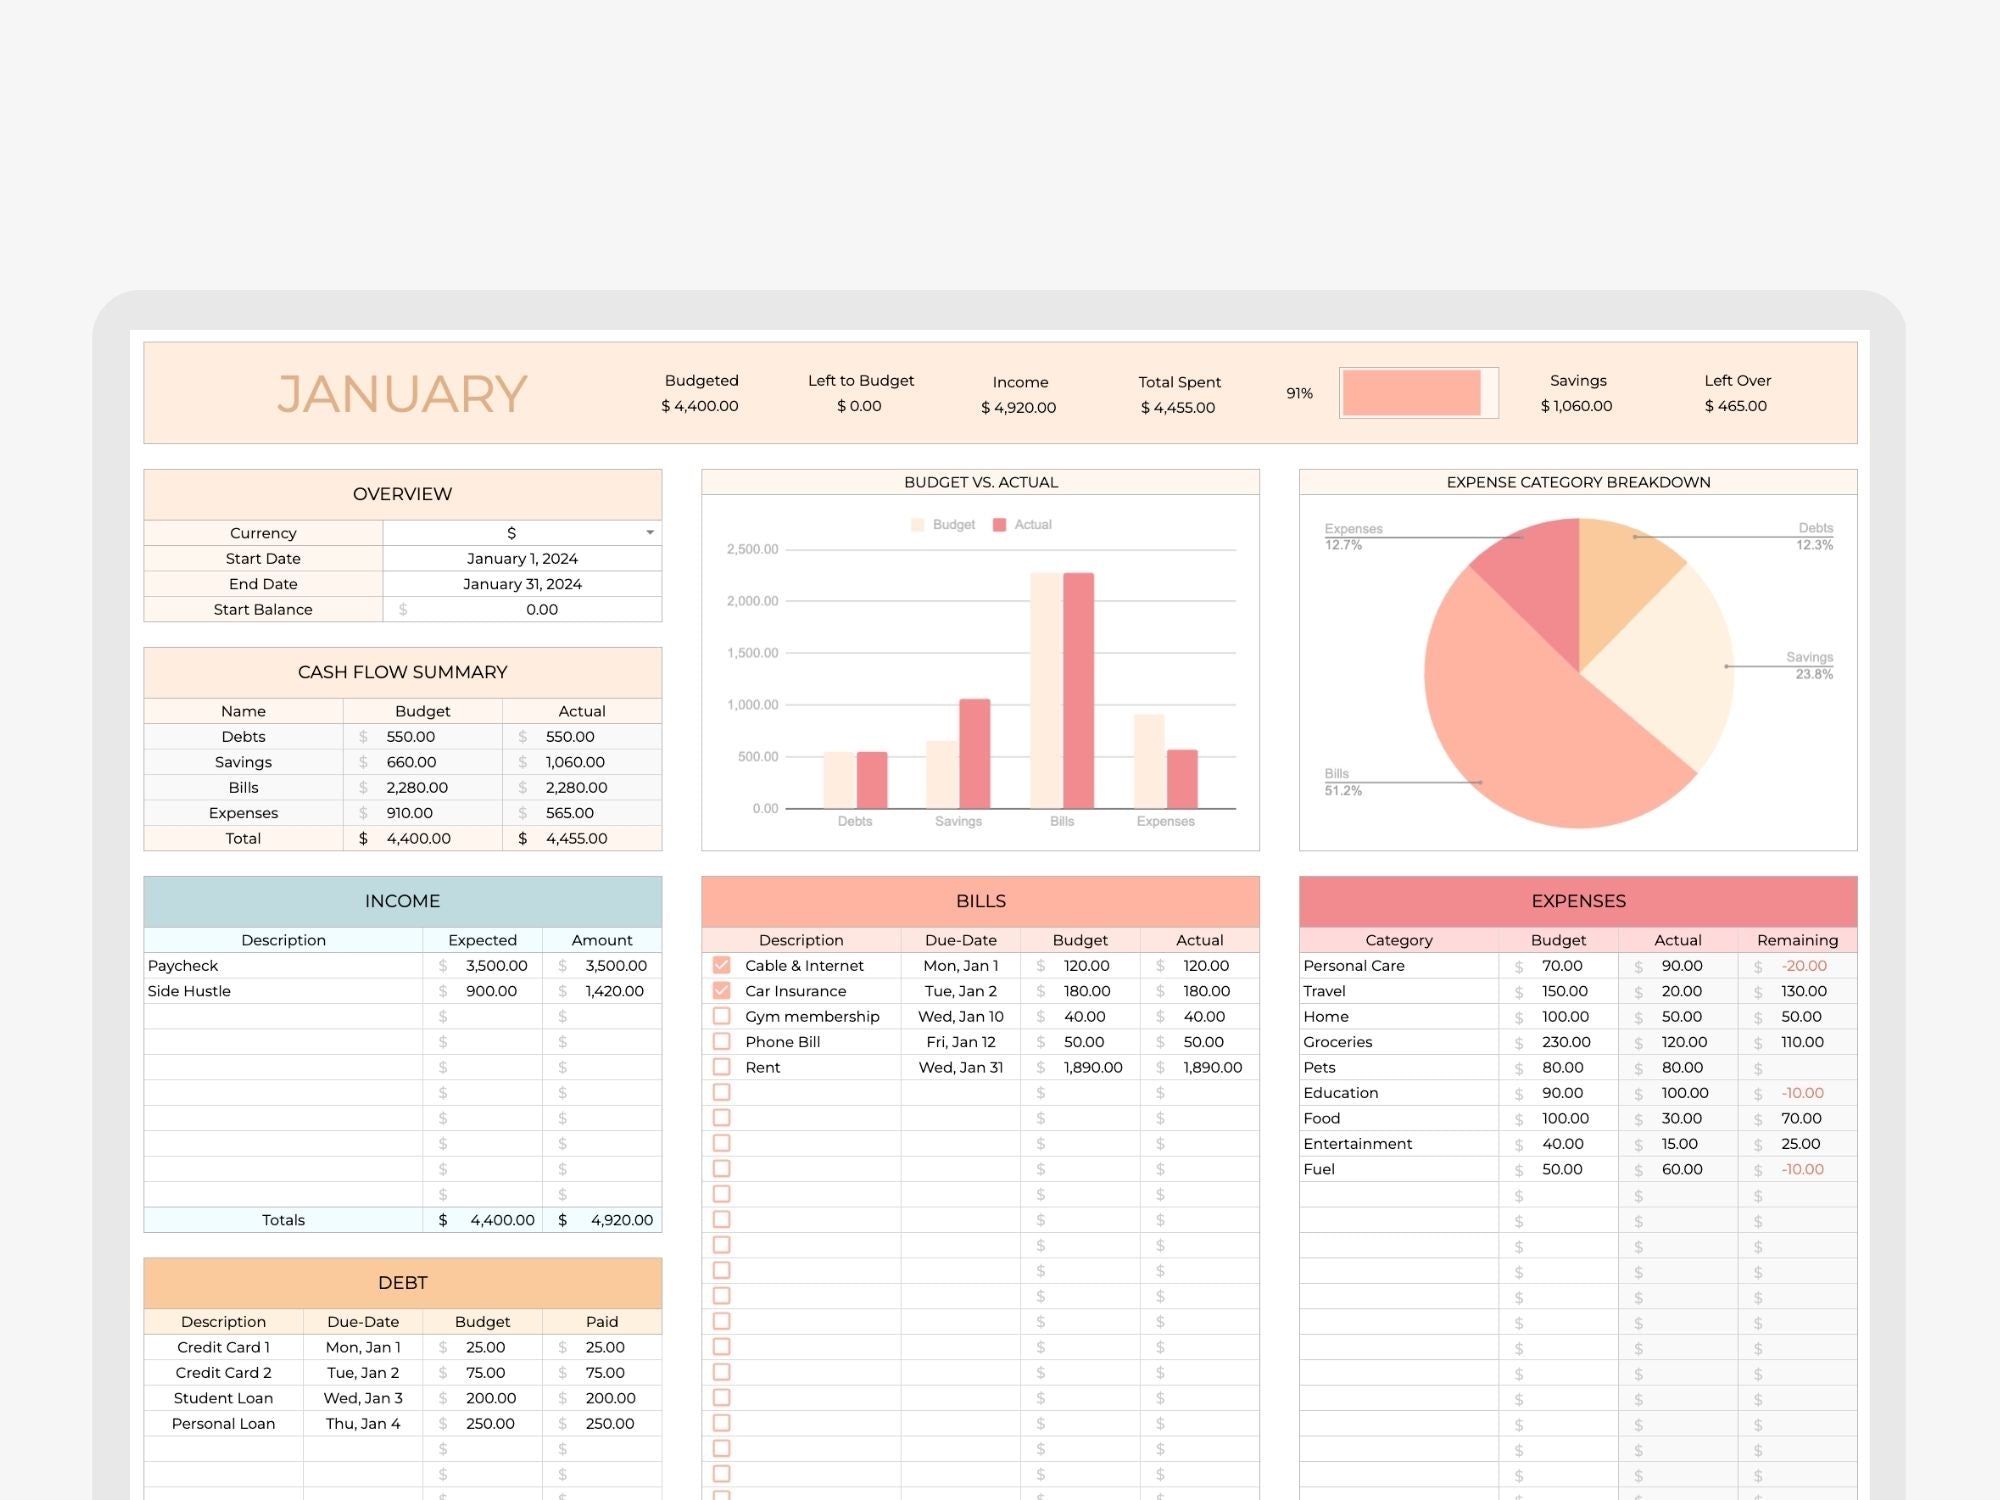This screenshot has height=1500, width=2000.
Task: Check the Gym membership bill checkbox
Action: [x=721, y=1016]
